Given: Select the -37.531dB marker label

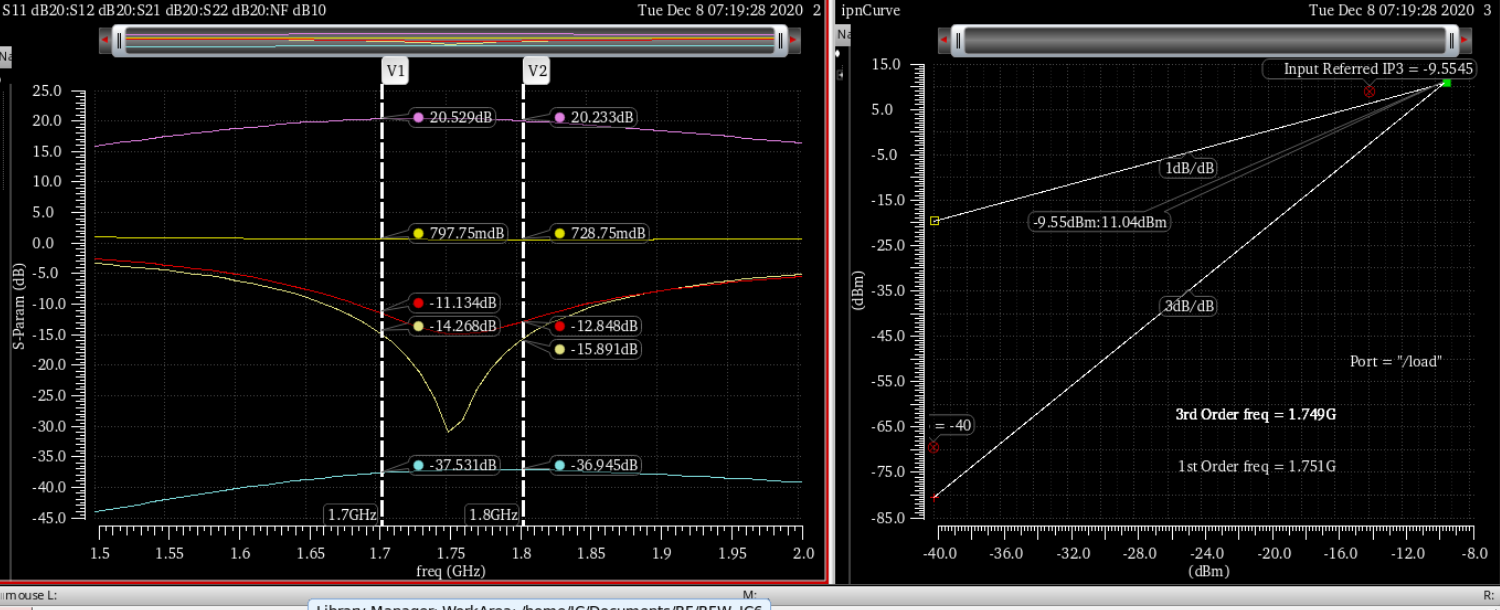Looking at the screenshot, I should coord(455,465).
